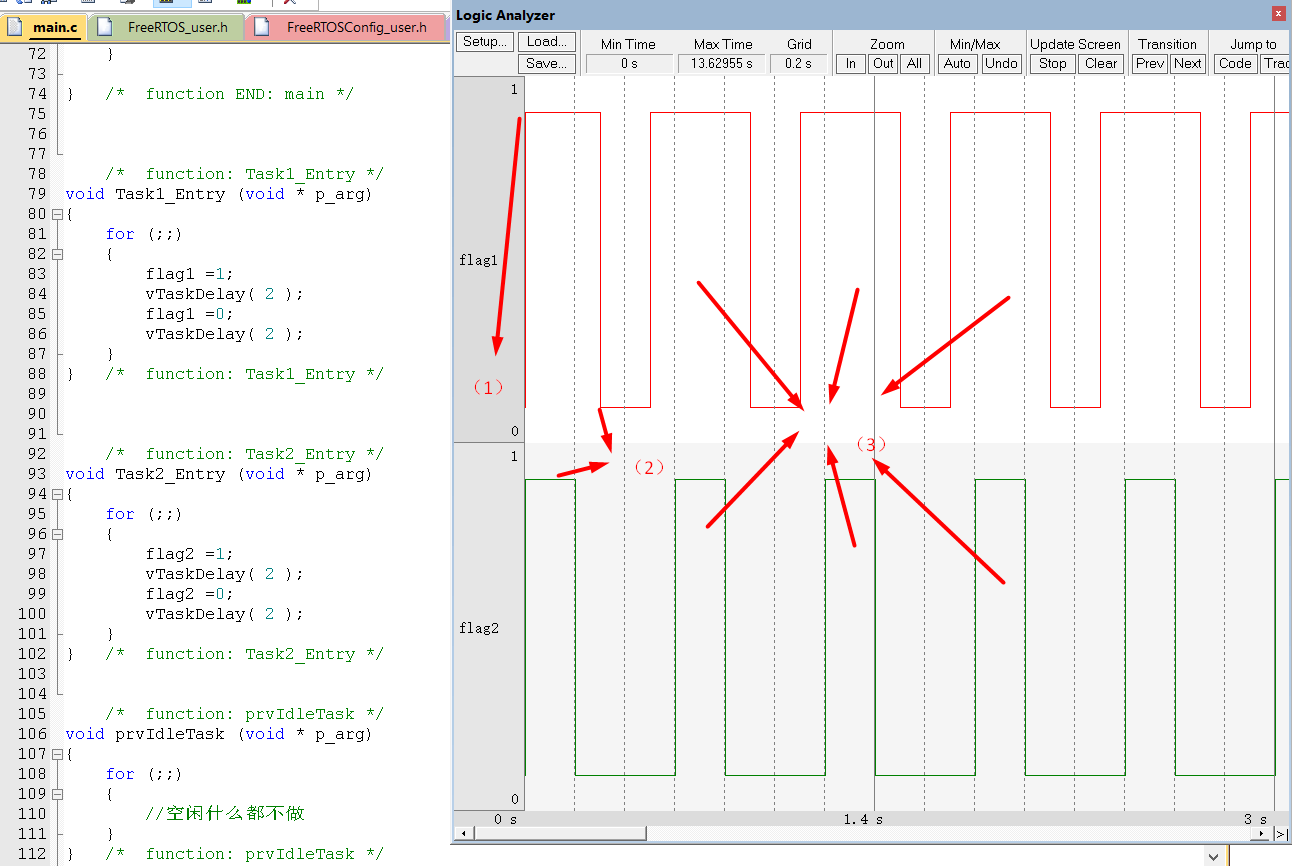Open the FreeRTOSConfig_user.h tab
The height and width of the screenshot is (866, 1292).
pos(346,27)
